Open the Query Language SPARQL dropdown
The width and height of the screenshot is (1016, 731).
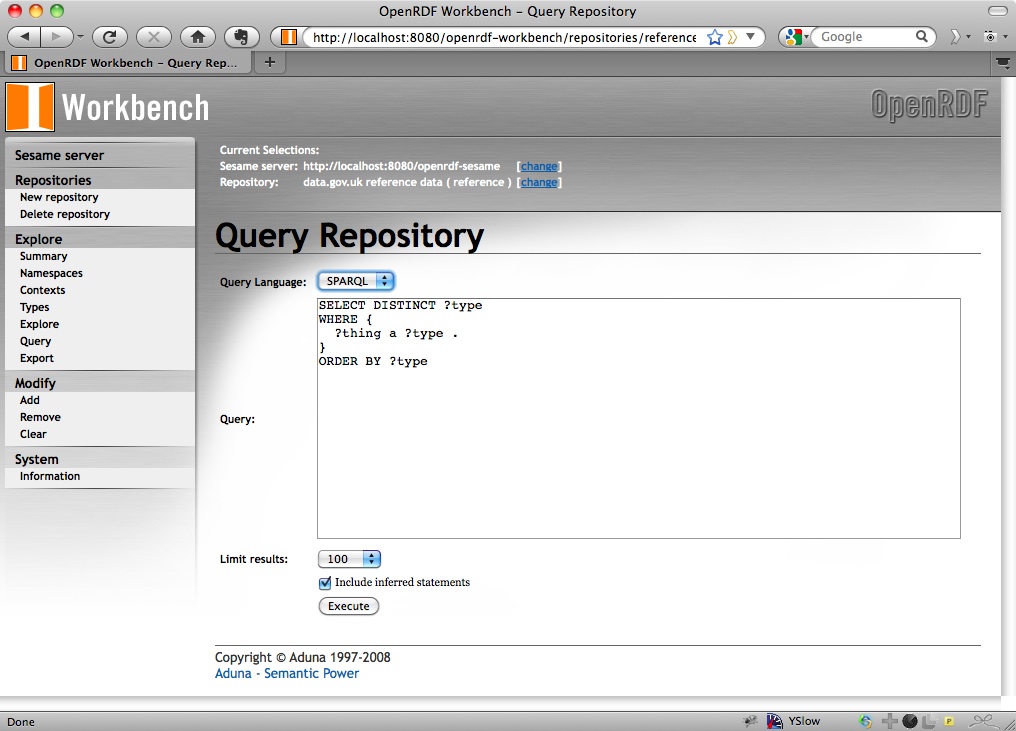(x=356, y=281)
